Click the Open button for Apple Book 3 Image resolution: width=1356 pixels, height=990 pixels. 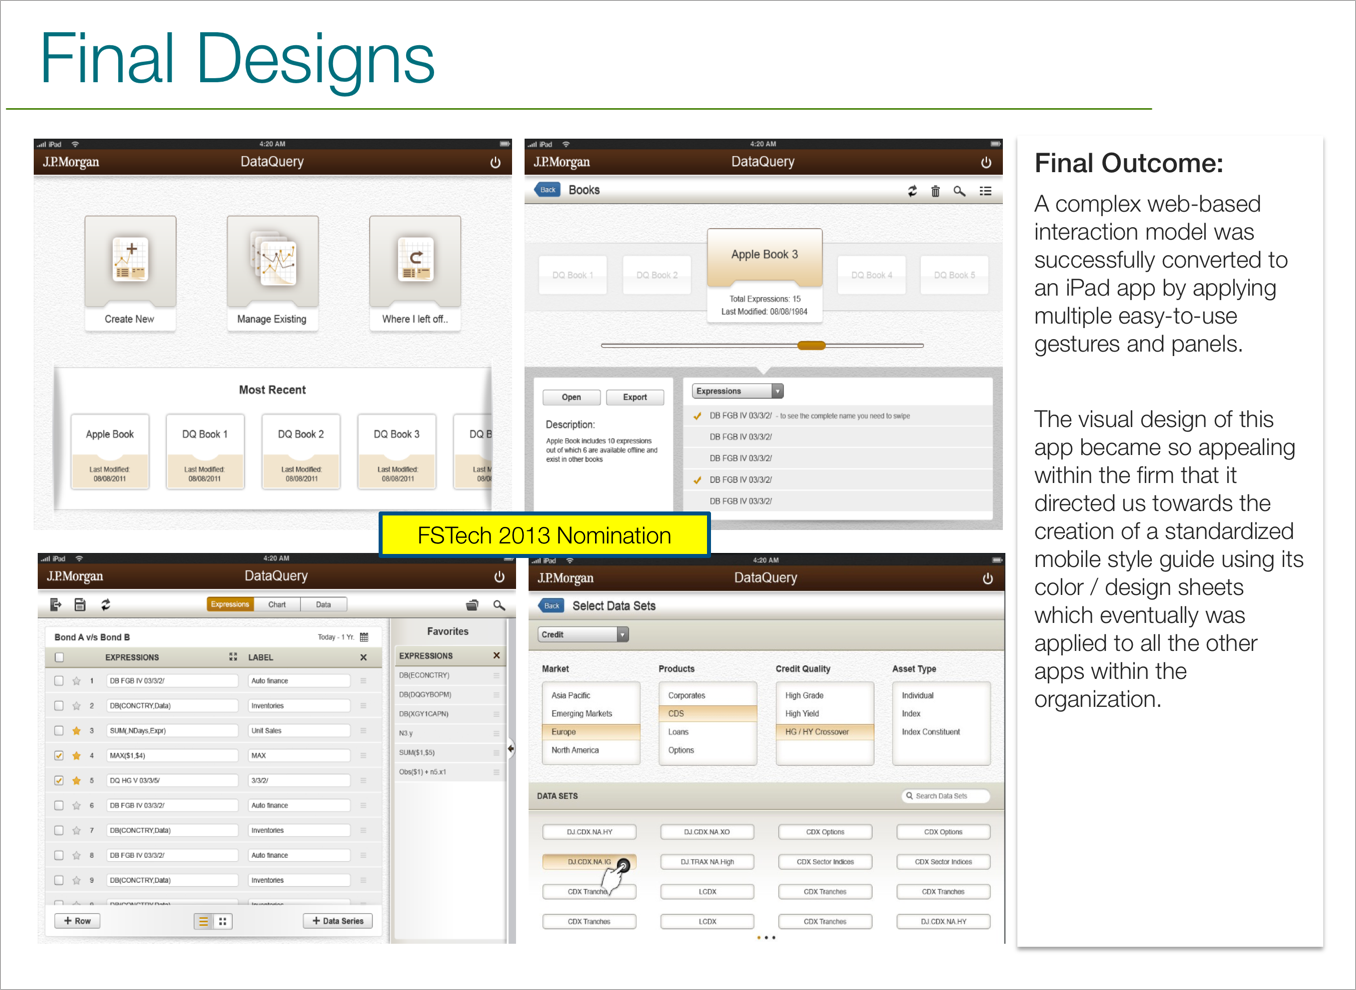click(x=572, y=397)
